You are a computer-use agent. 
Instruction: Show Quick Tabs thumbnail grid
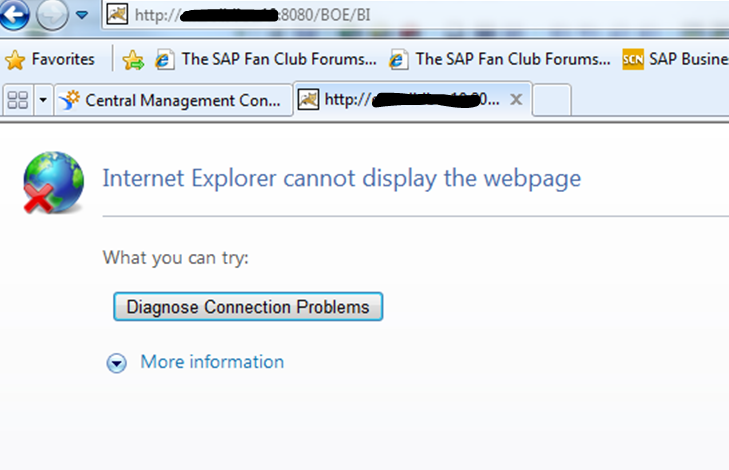(x=18, y=100)
